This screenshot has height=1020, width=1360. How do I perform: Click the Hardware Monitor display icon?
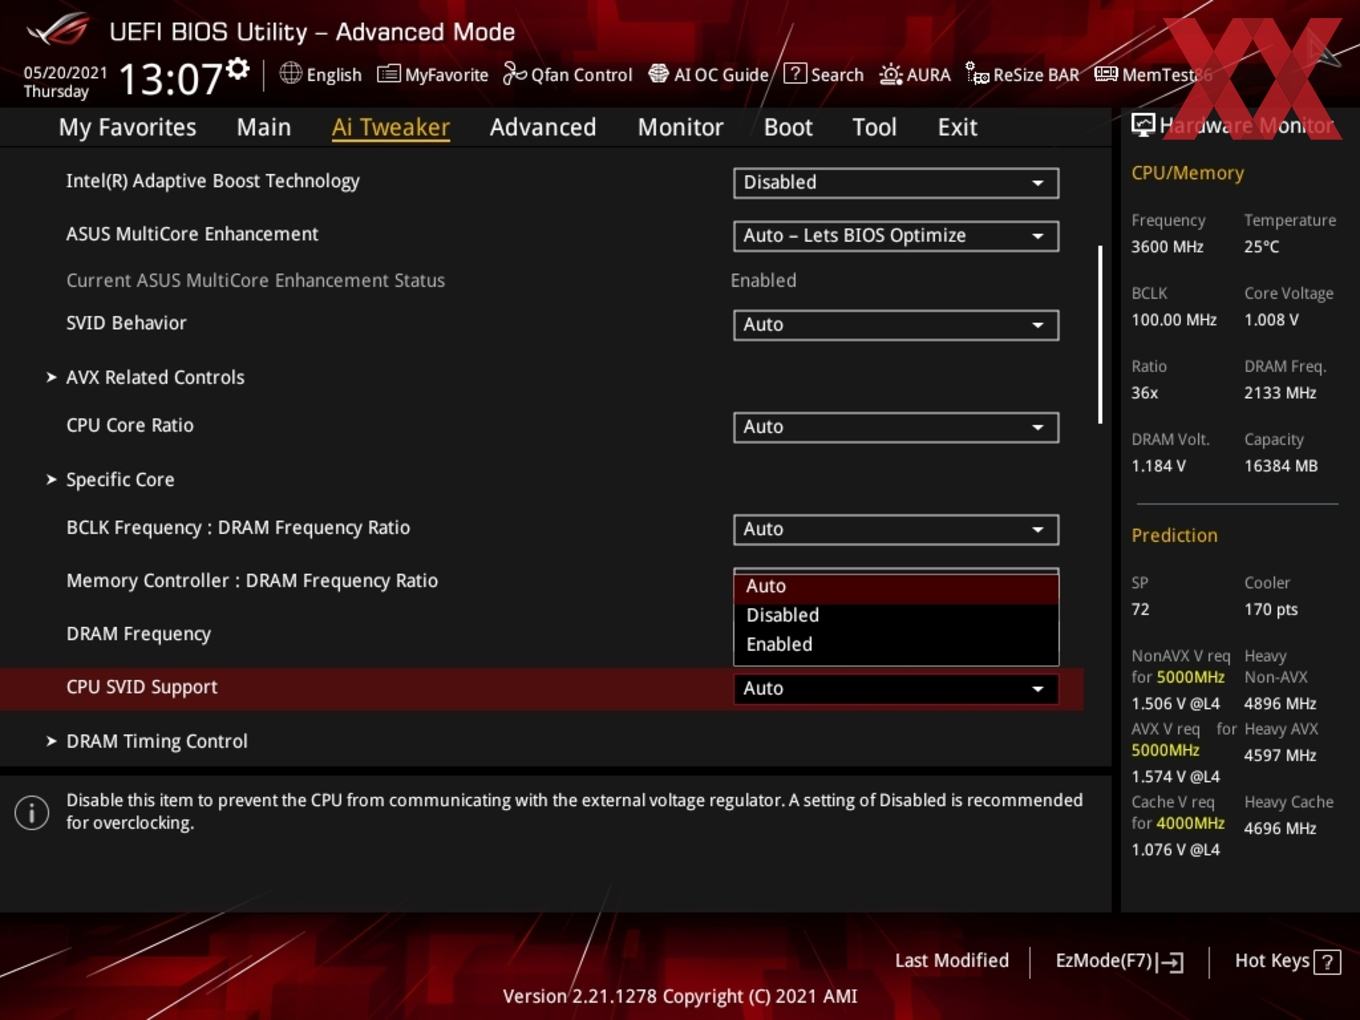(1143, 125)
